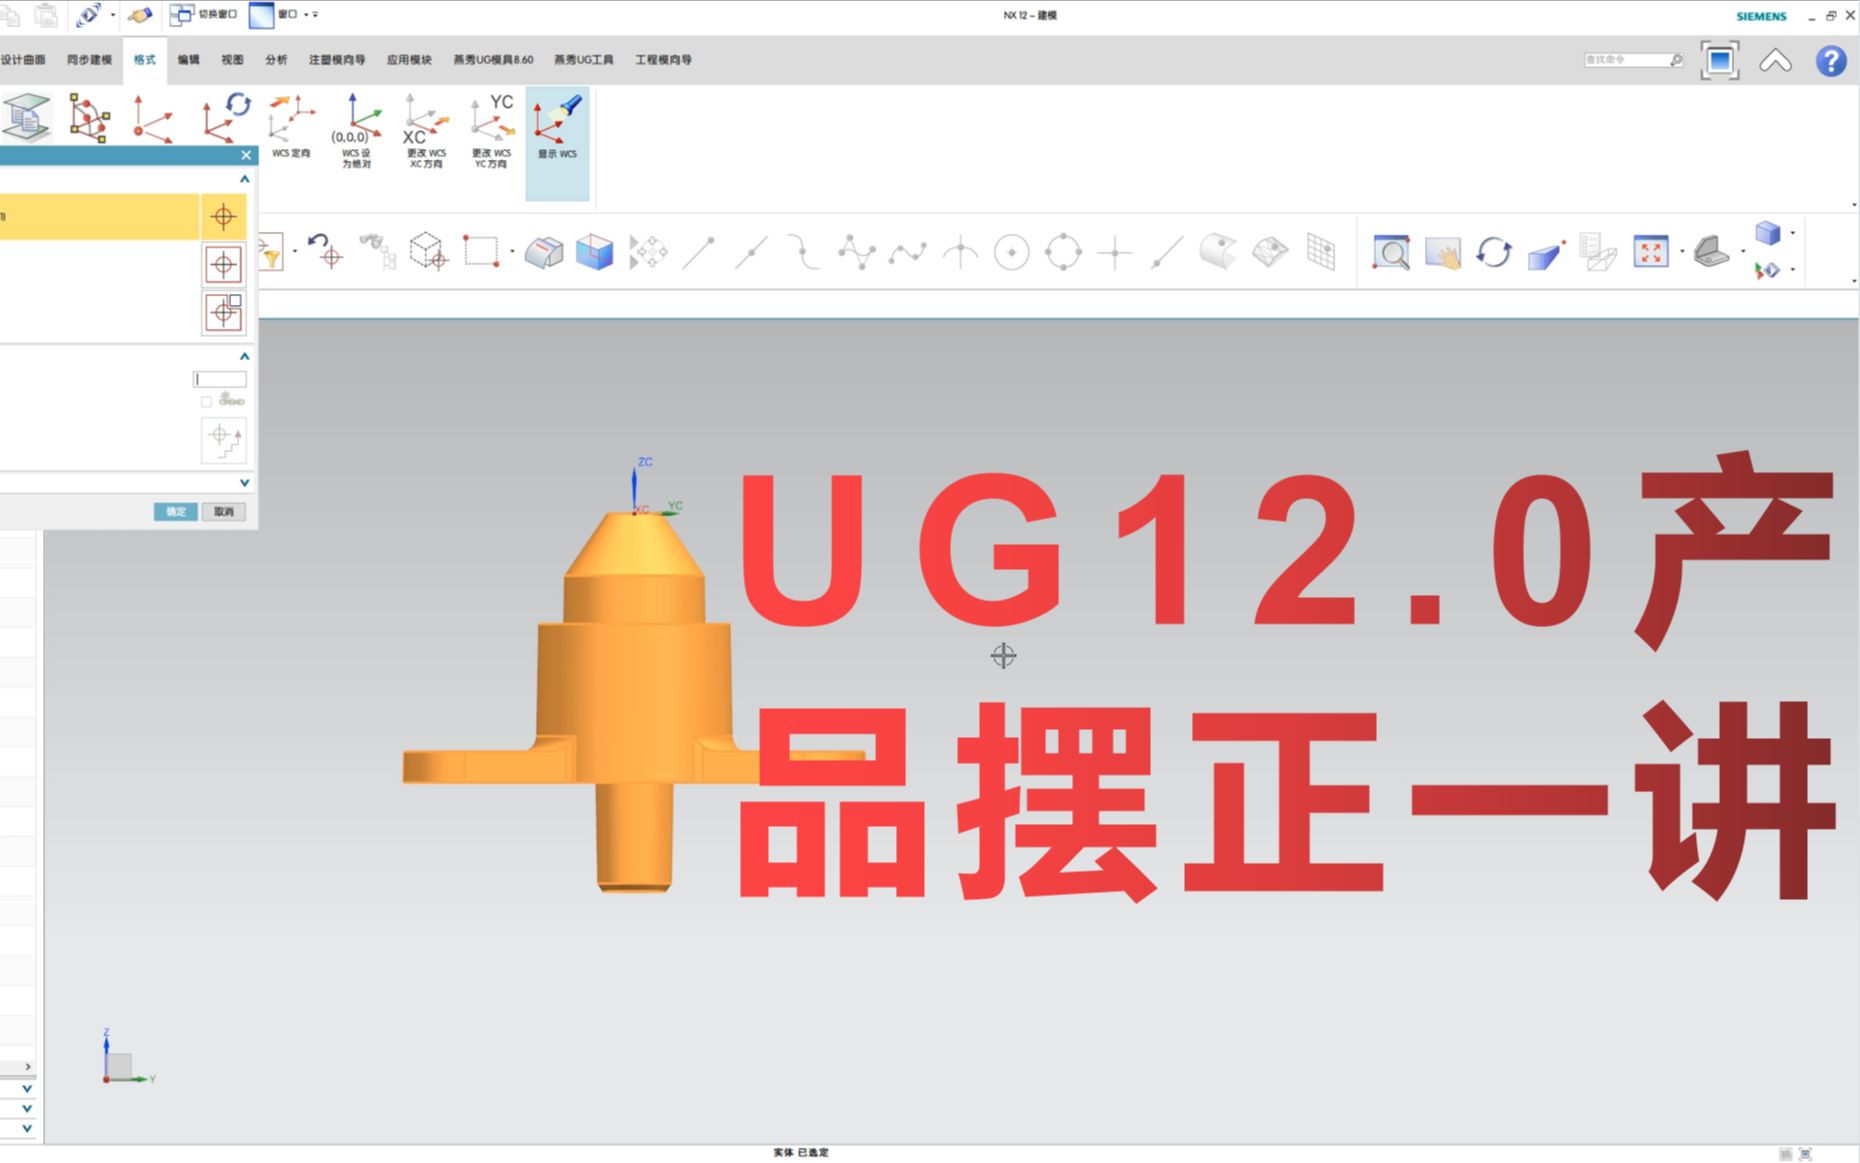The height and width of the screenshot is (1163, 1860).
Task: Click the 取消 button
Action: tap(223, 512)
